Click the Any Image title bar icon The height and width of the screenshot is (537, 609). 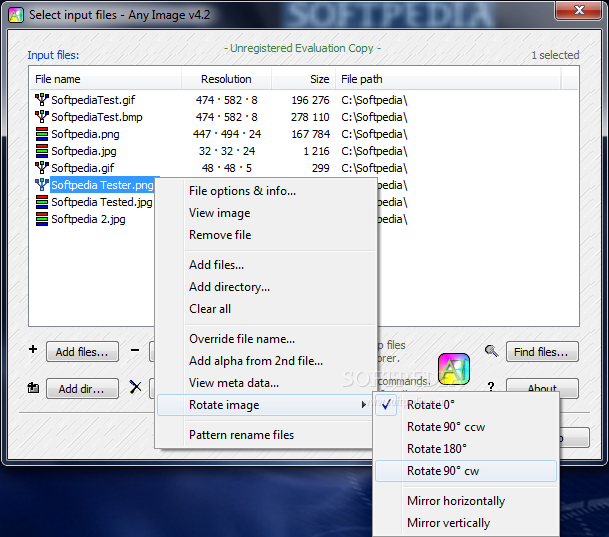point(16,15)
